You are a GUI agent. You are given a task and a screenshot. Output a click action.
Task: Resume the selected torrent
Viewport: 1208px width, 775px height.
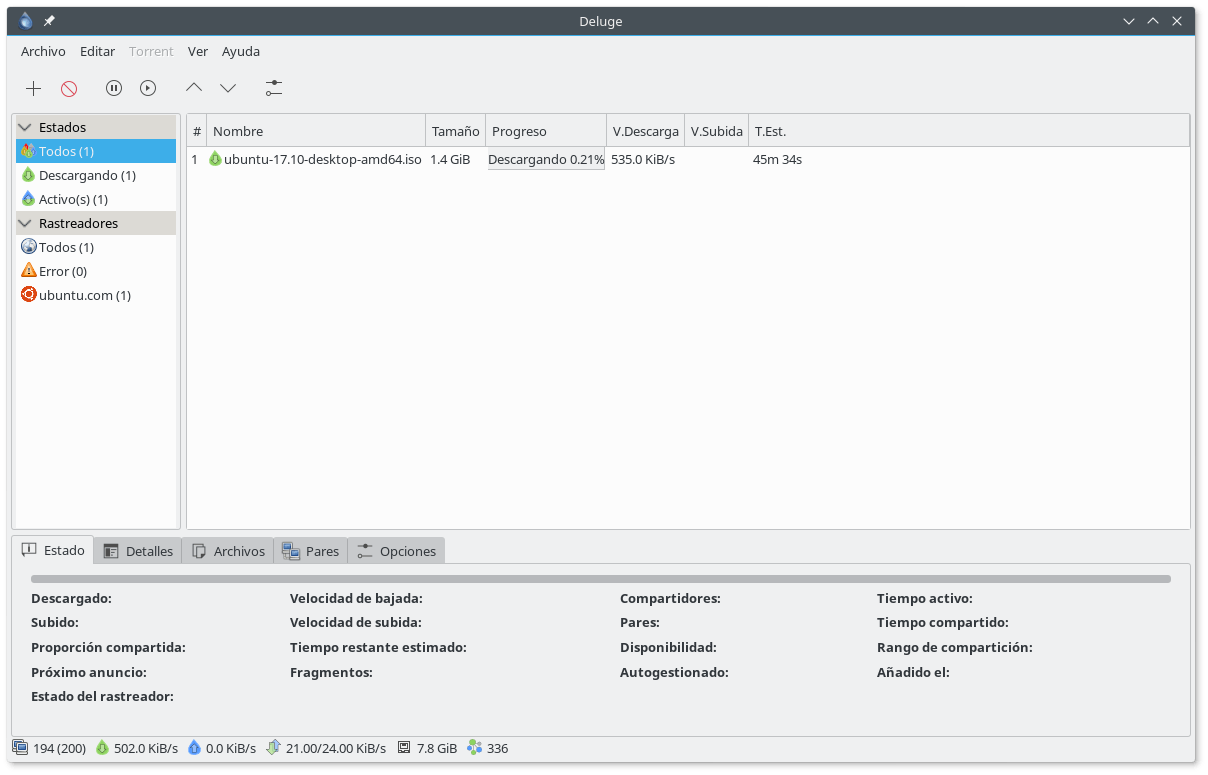click(x=148, y=88)
